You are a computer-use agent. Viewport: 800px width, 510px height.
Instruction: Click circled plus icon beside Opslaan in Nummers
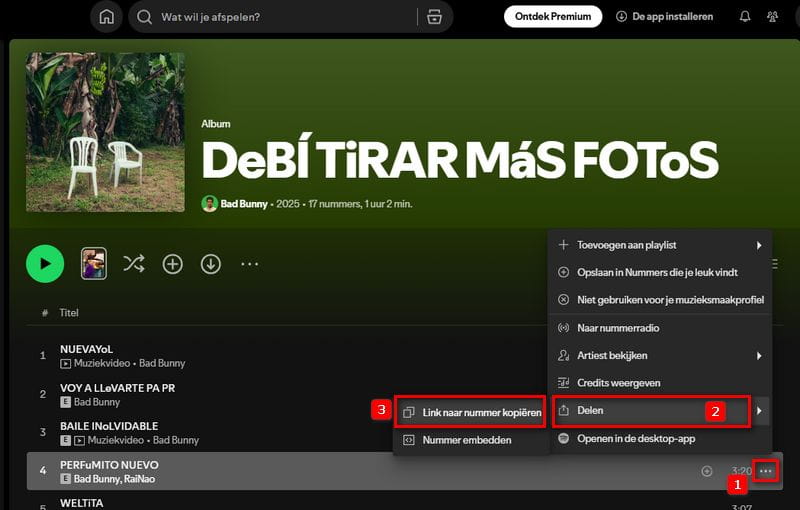pyautogui.click(x=563, y=272)
